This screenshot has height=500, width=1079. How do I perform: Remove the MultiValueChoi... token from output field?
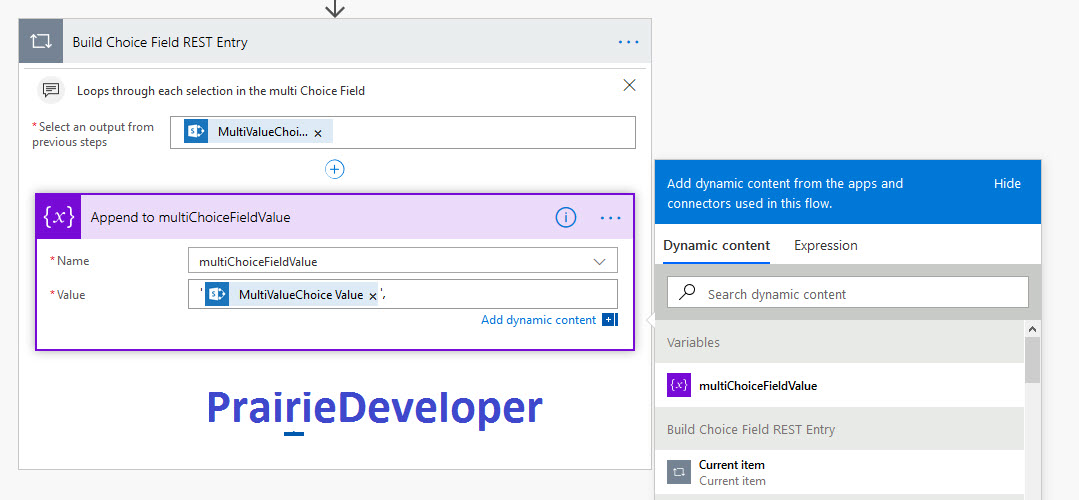318,133
